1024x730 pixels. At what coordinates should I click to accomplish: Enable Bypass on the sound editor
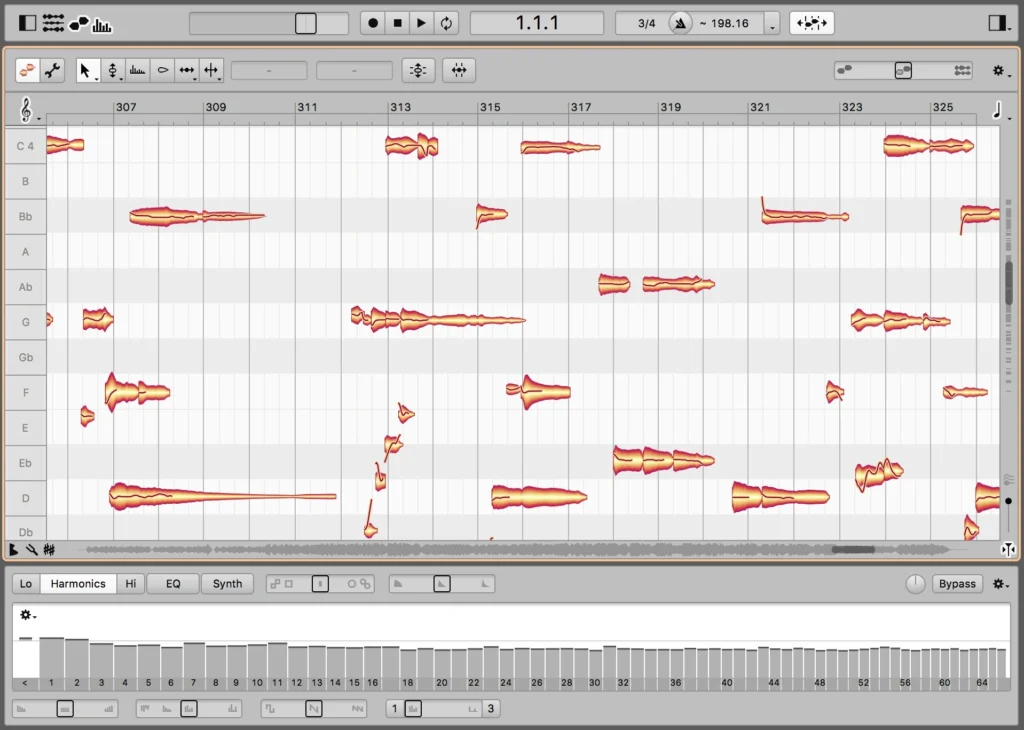tap(957, 583)
